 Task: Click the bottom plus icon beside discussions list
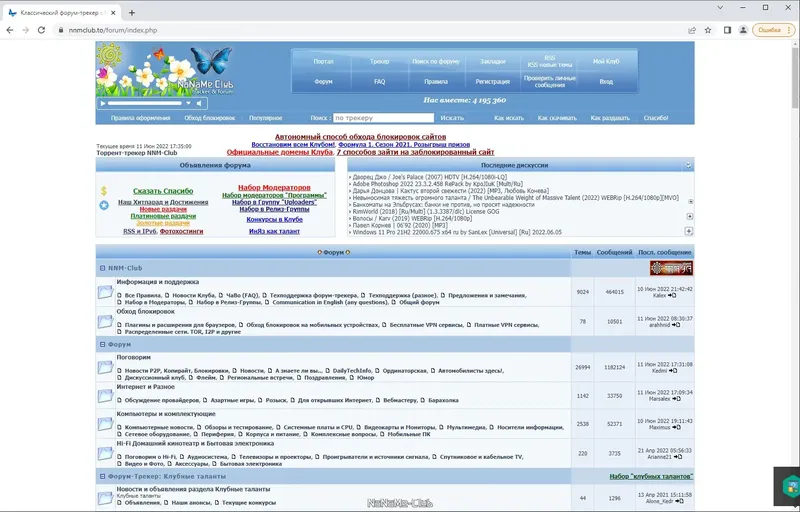689,231
